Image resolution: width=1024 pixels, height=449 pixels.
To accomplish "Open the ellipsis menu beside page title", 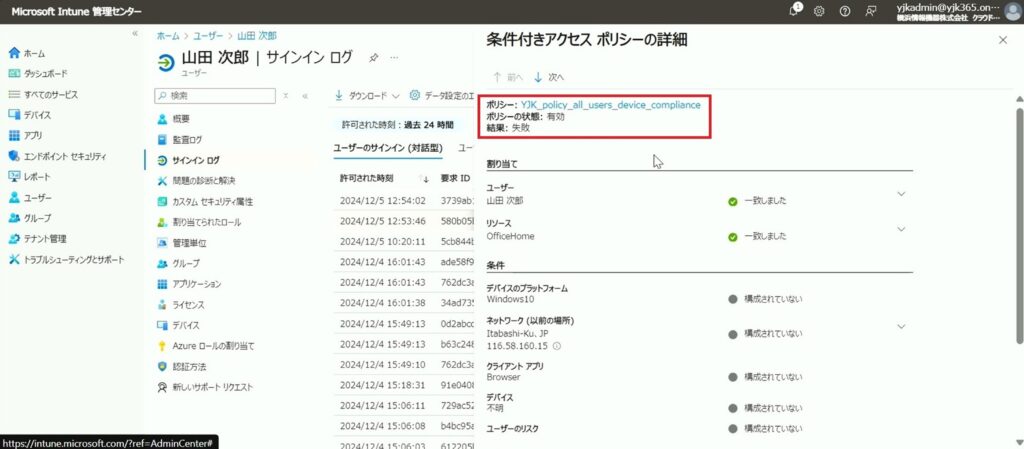I will pyautogui.click(x=394, y=58).
